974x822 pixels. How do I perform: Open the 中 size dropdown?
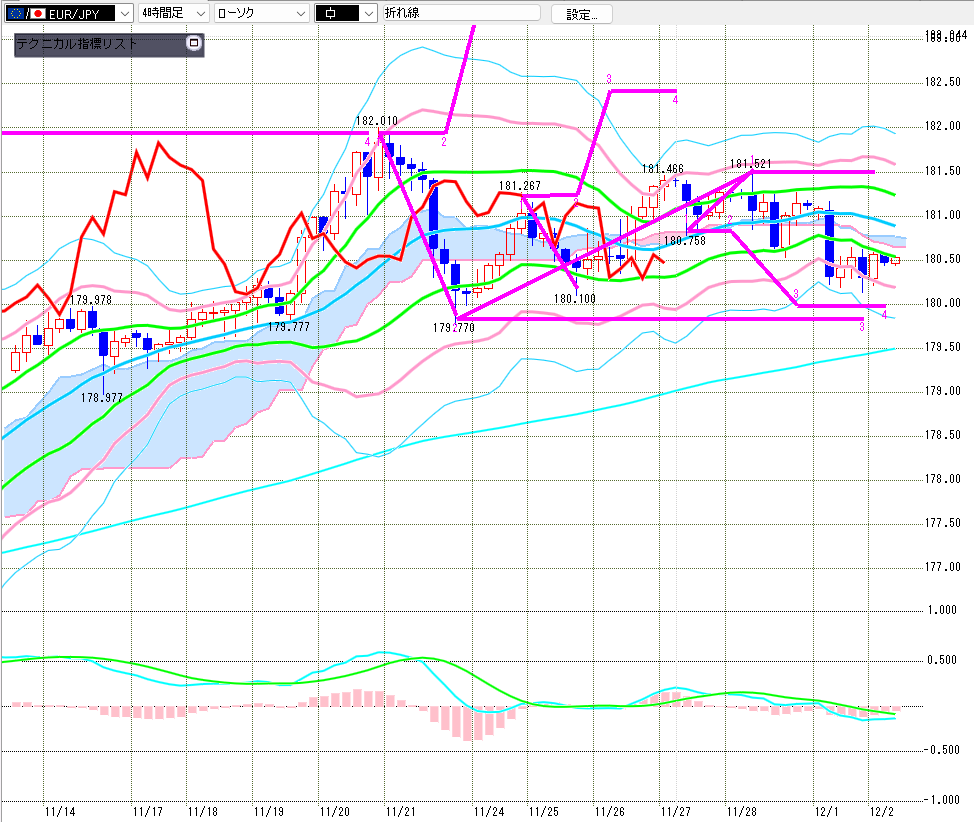pos(368,13)
